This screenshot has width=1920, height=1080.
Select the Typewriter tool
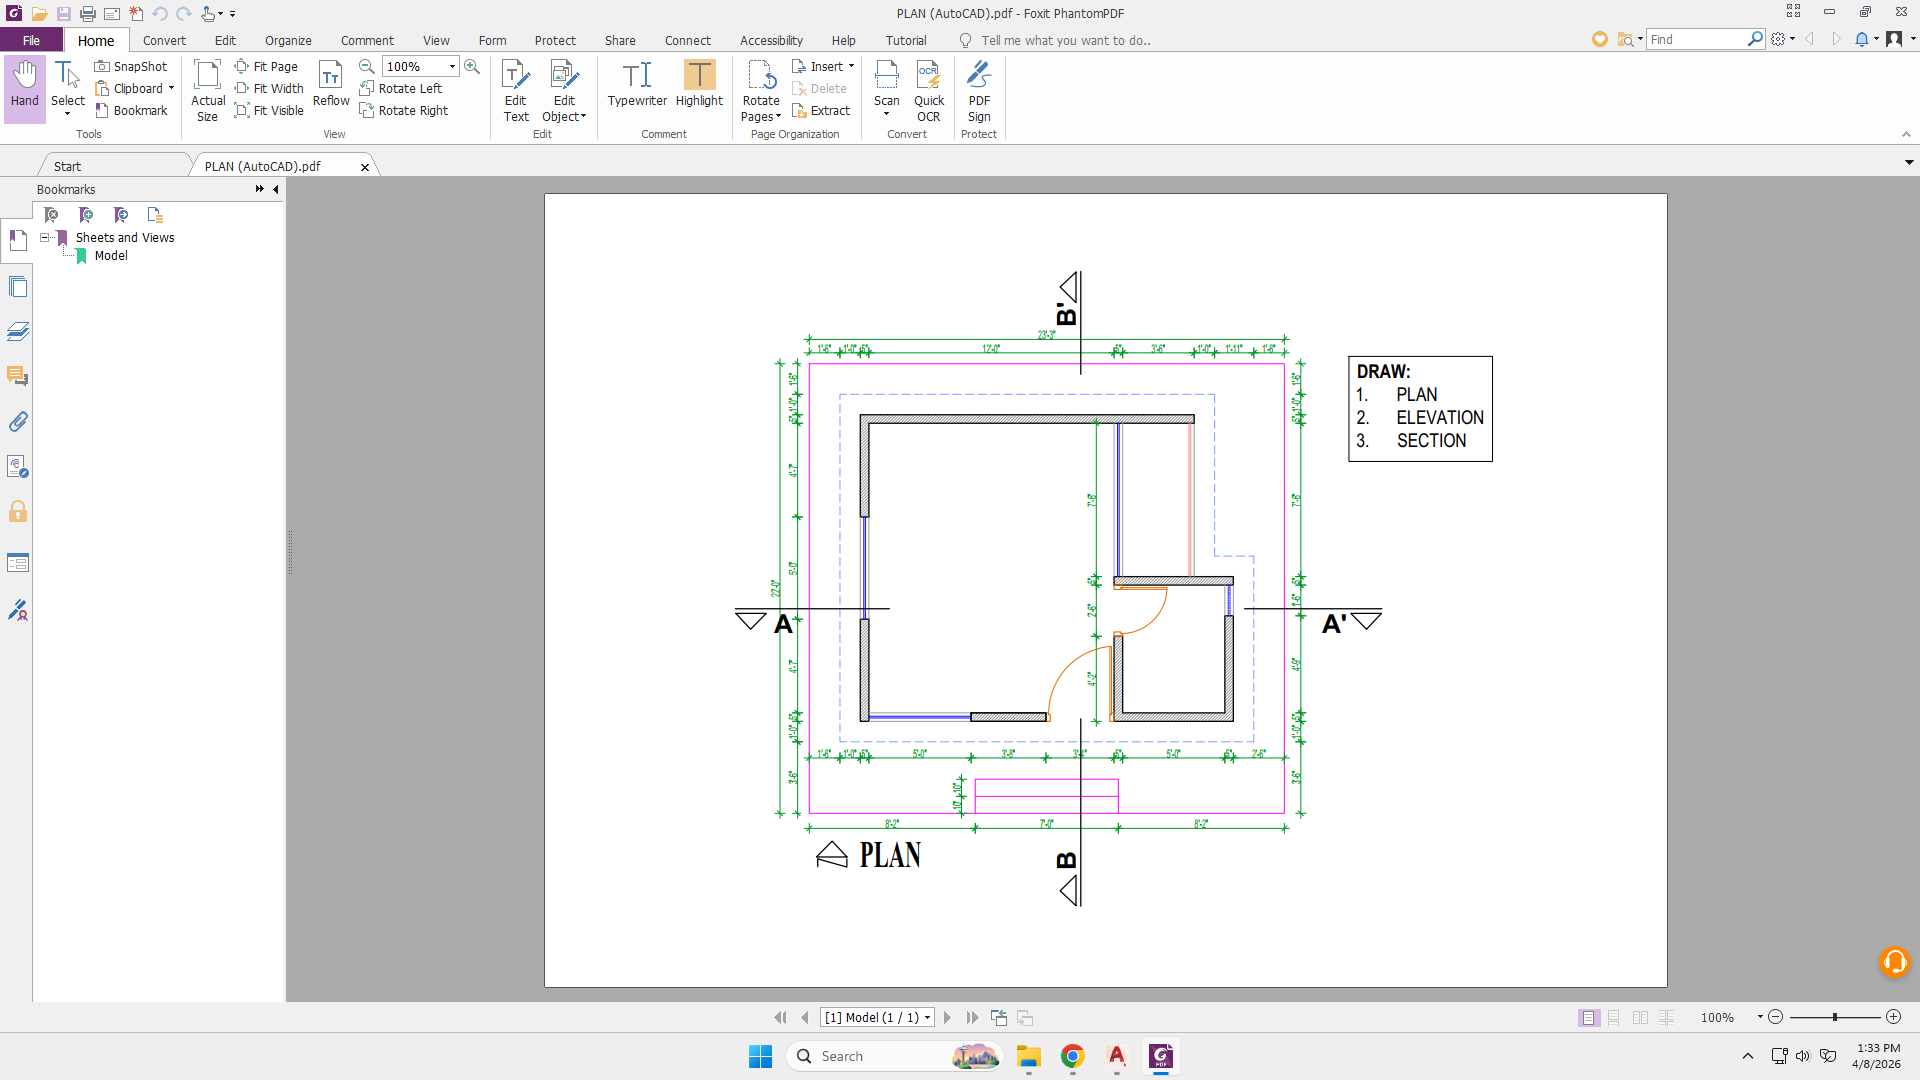pos(637,84)
